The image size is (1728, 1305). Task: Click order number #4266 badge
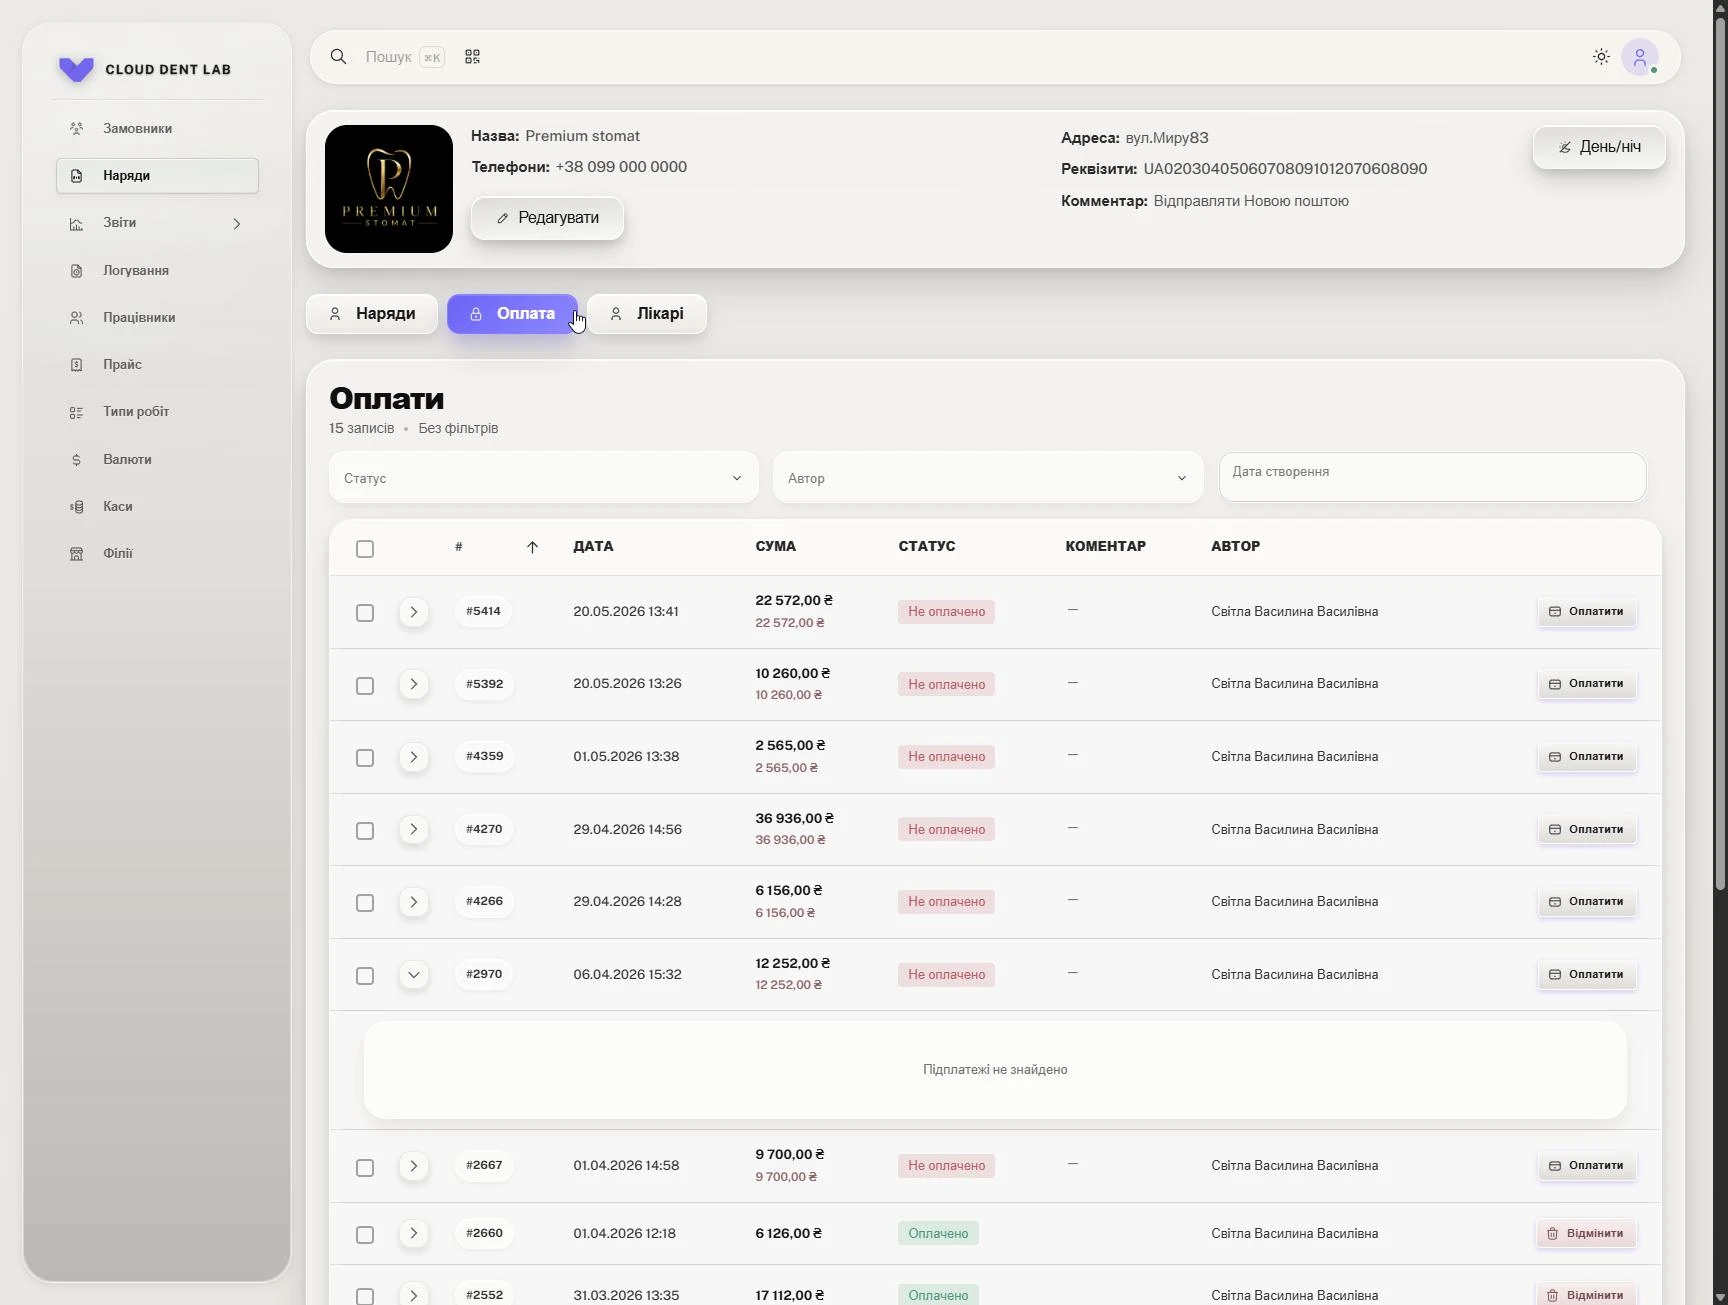coord(484,902)
